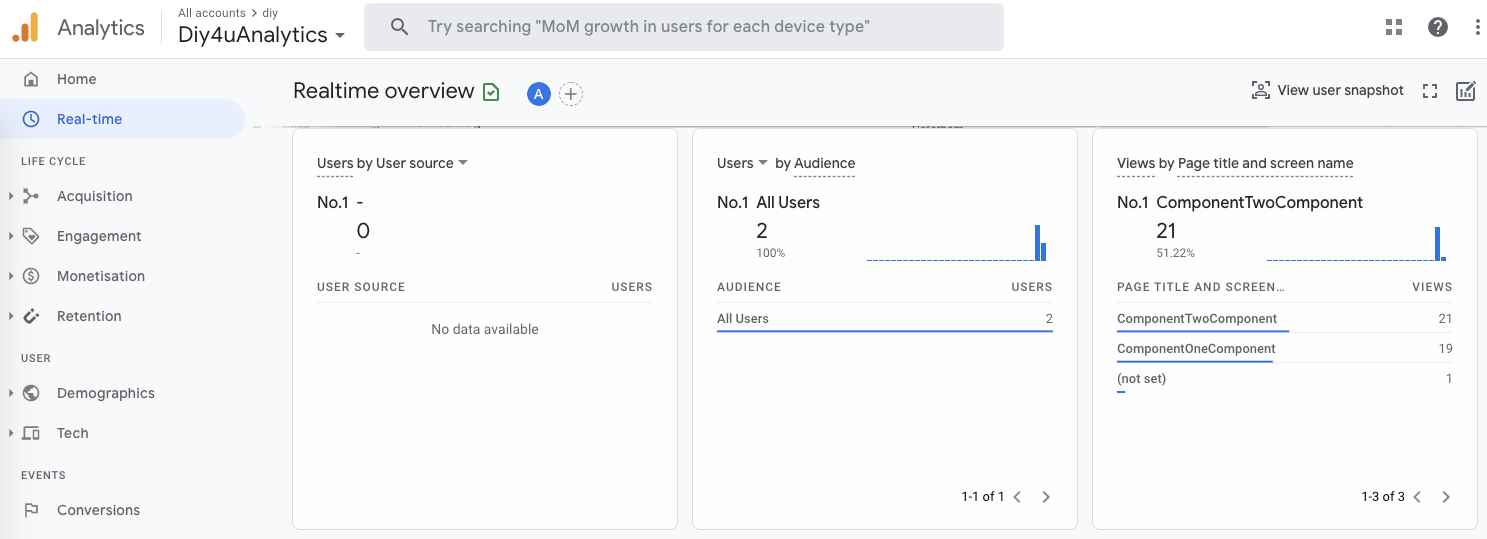
Task: Go to Home in the sidebar
Action: click(76, 79)
